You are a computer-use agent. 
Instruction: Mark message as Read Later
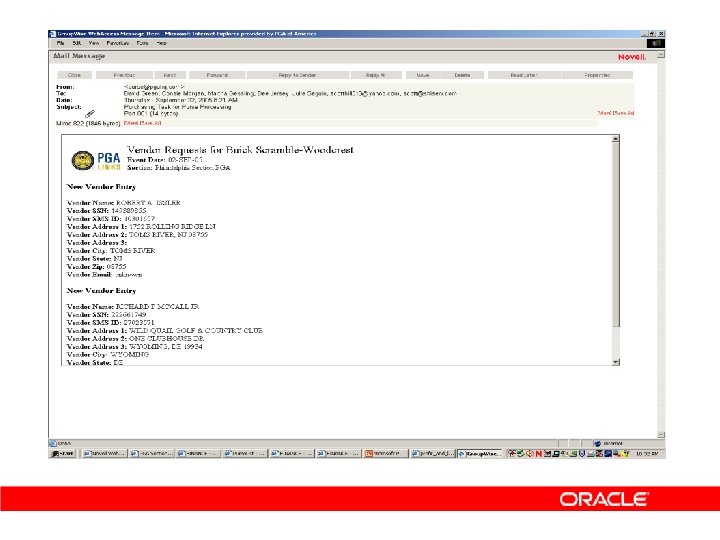(x=524, y=75)
